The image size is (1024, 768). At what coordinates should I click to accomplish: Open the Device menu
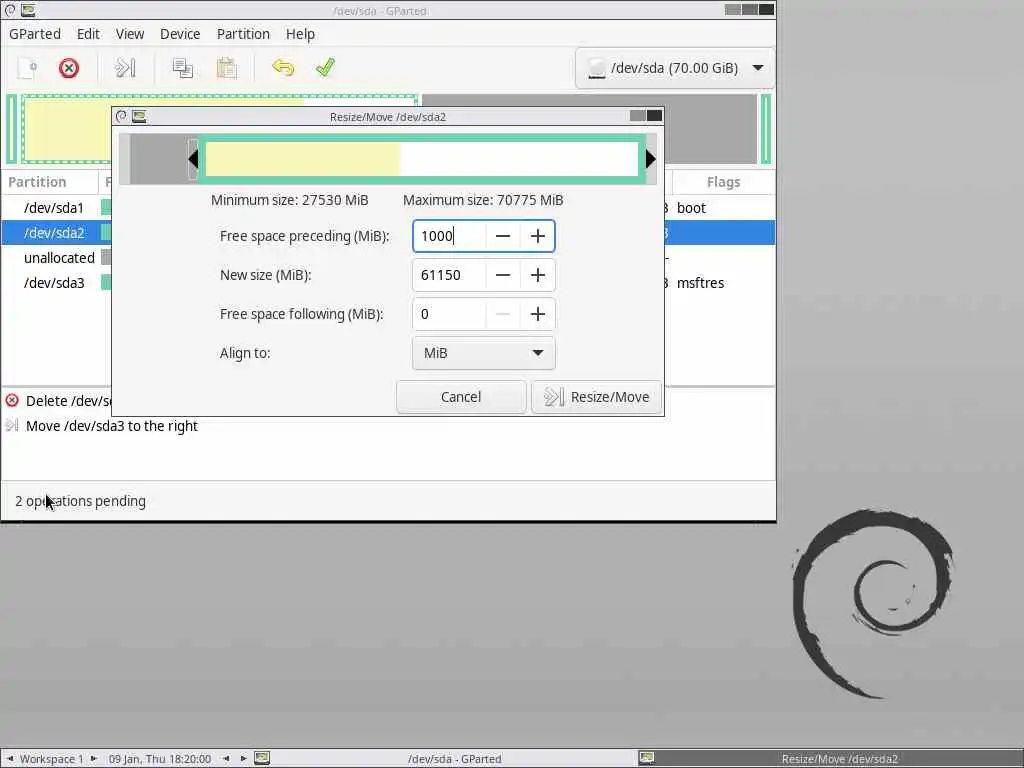[180, 34]
